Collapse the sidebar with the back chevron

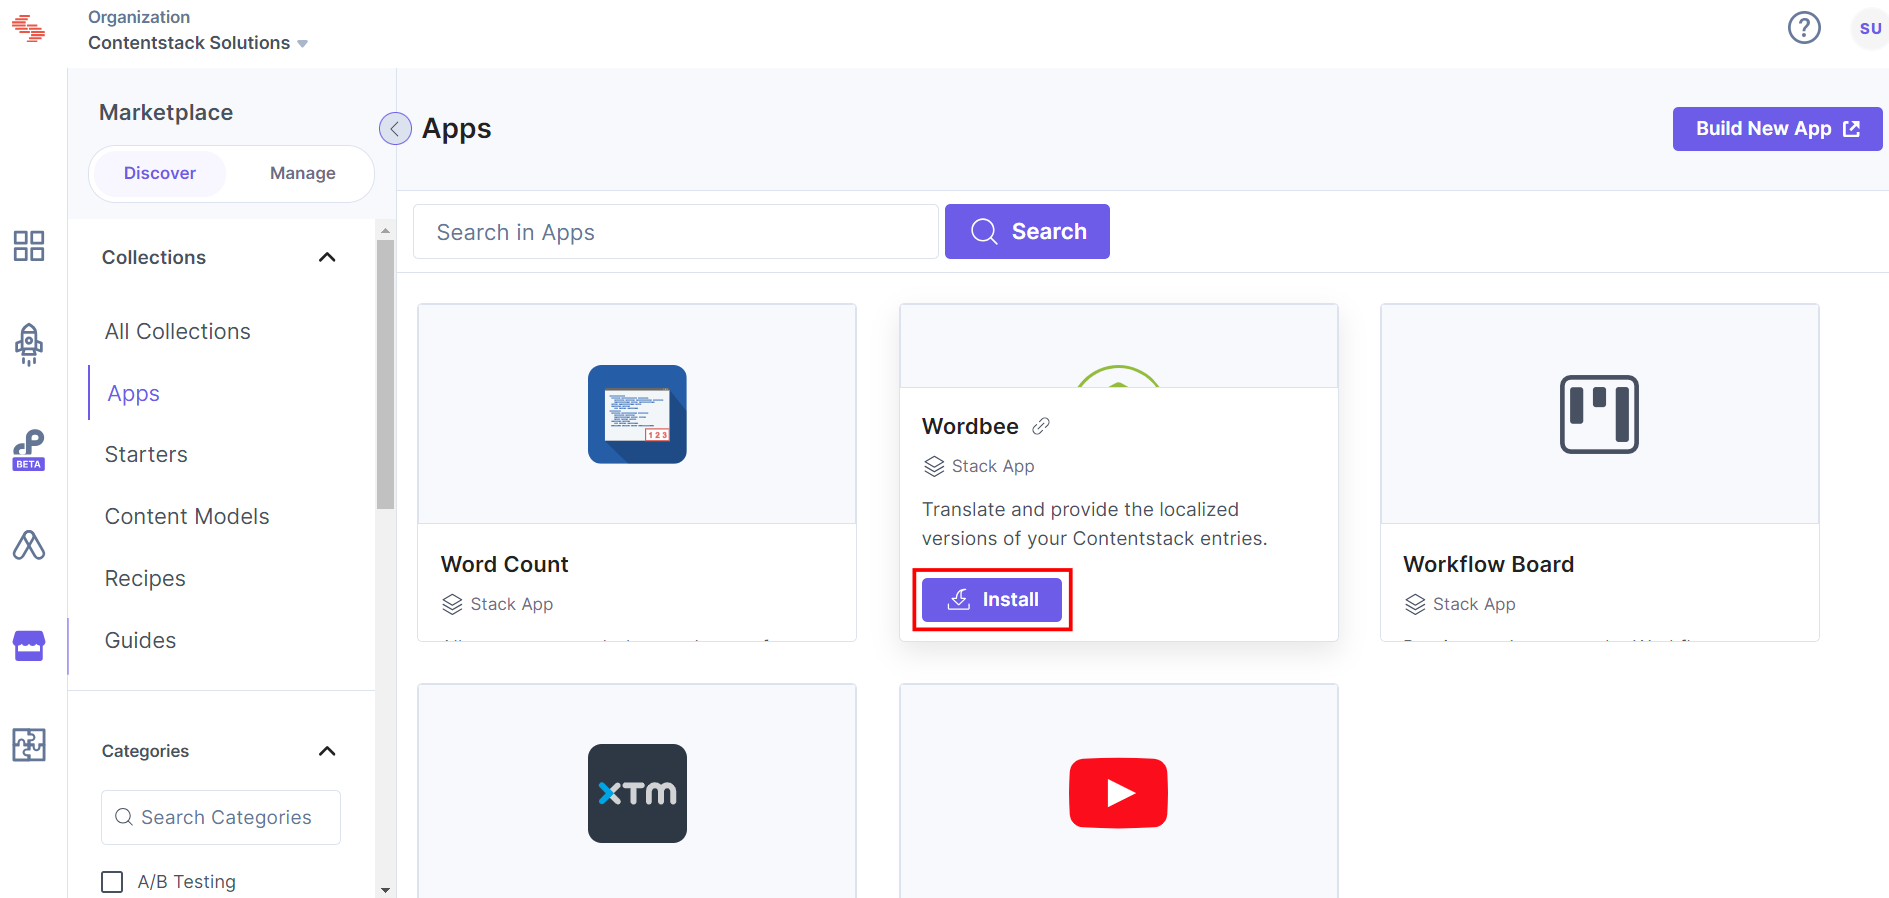pyautogui.click(x=395, y=128)
